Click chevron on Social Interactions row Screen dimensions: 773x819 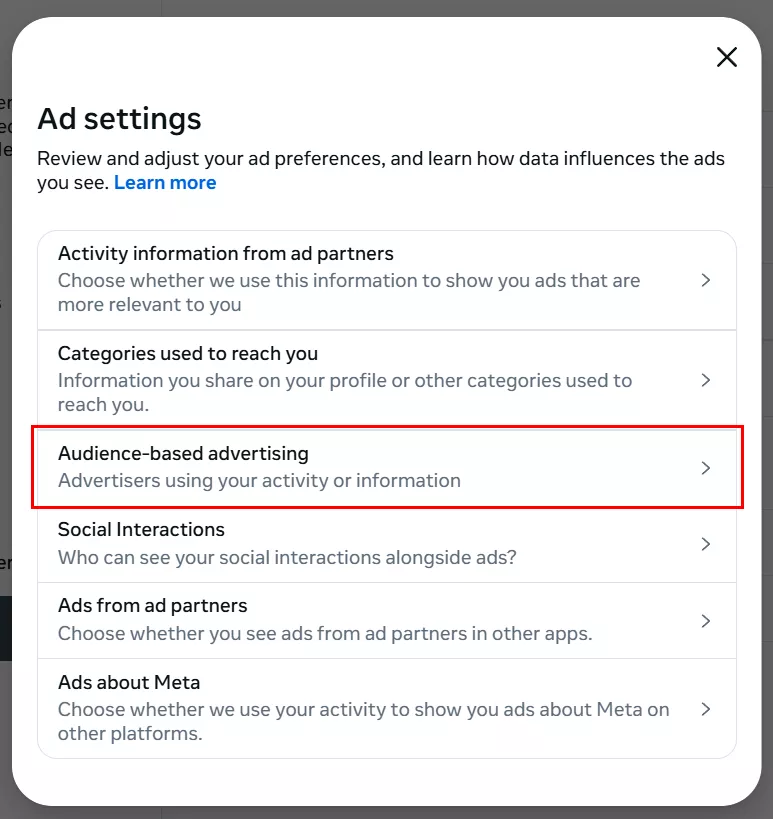coord(706,544)
